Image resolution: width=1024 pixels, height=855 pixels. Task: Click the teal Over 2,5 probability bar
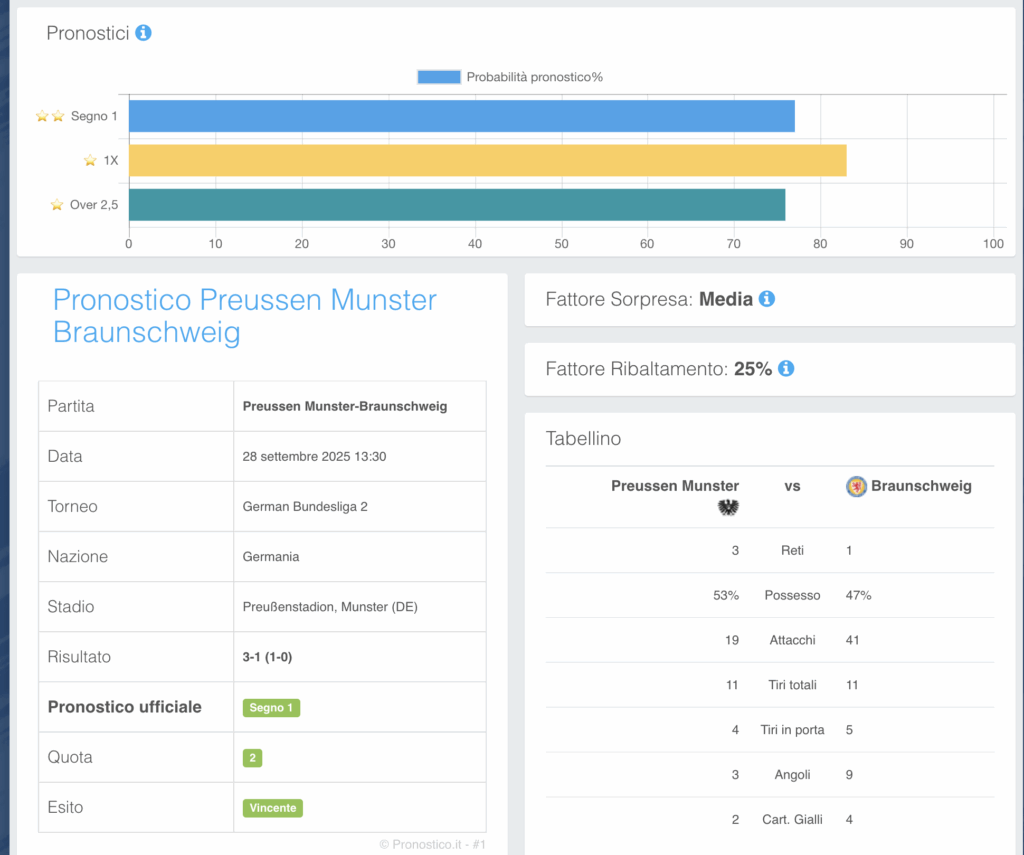[x=456, y=205]
